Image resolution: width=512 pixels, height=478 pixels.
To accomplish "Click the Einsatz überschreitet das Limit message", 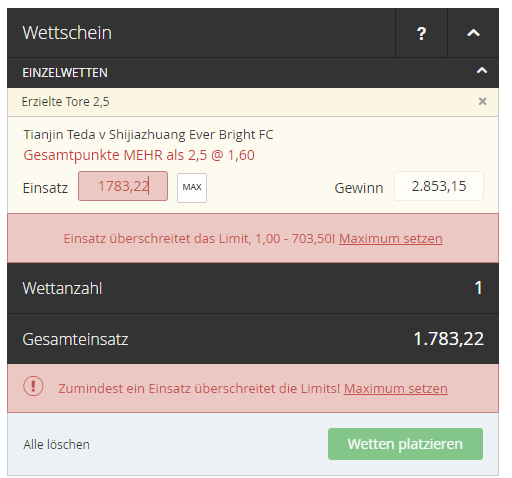I will coord(199,239).
